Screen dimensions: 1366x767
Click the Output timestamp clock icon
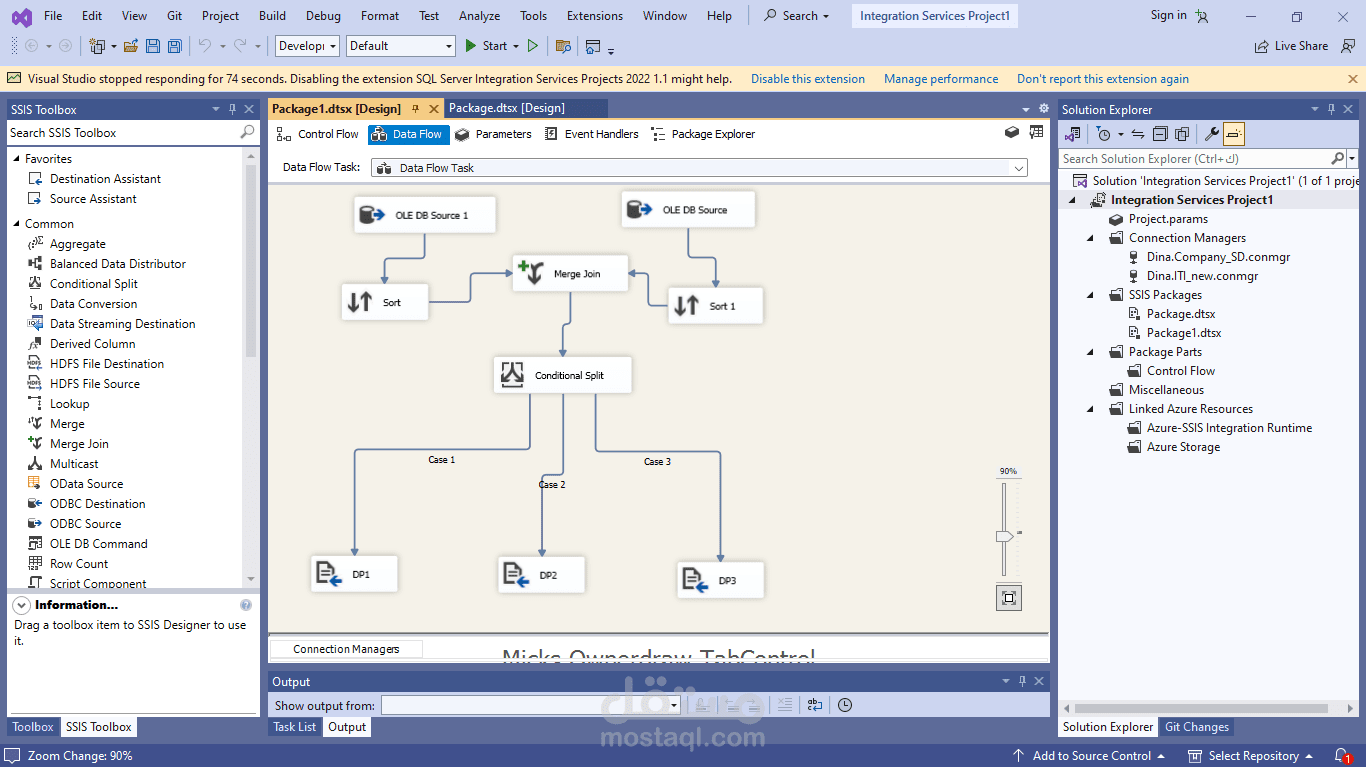click(845, 705)
